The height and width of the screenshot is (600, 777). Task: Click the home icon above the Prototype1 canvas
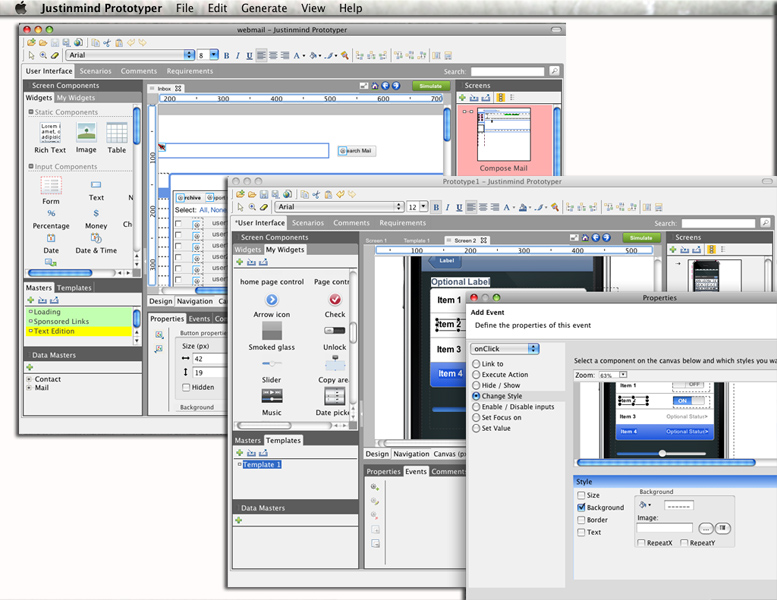click(x=585, y=238)
